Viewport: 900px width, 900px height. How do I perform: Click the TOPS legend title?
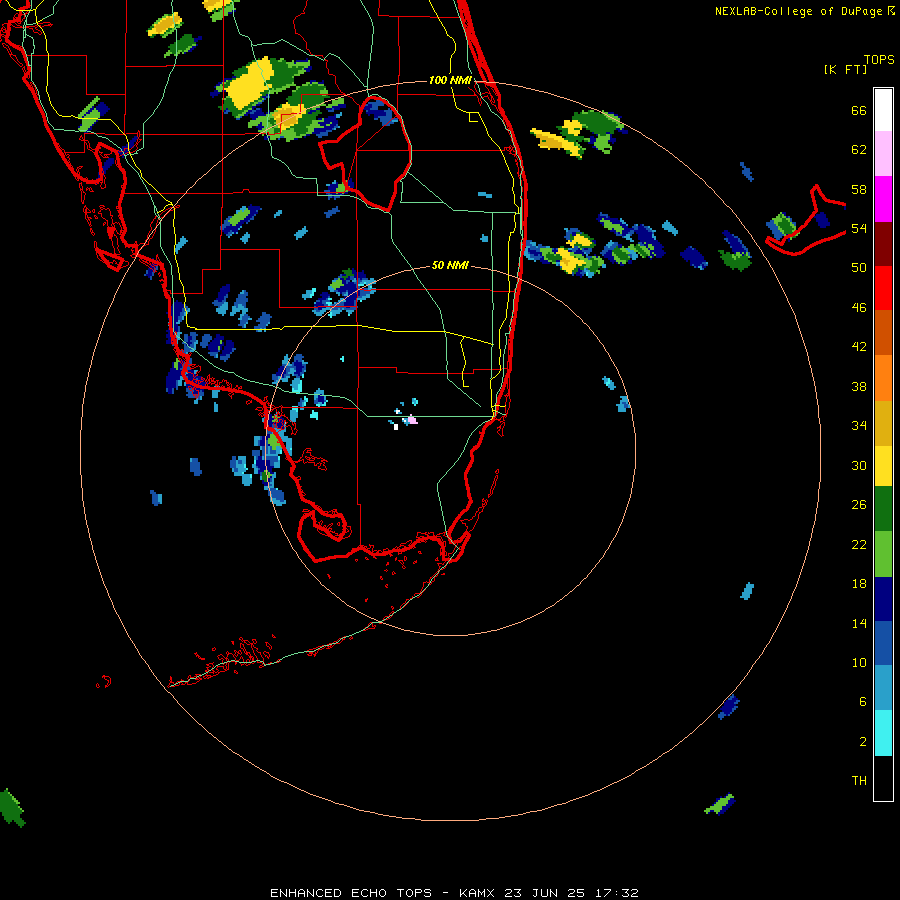tap(879, 59)
